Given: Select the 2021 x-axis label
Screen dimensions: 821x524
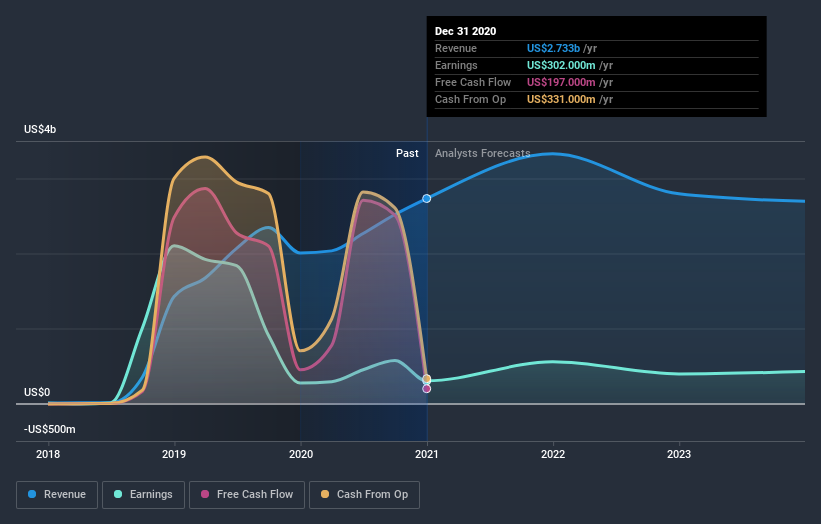Looking at the screenshot, I should [427, 454].
